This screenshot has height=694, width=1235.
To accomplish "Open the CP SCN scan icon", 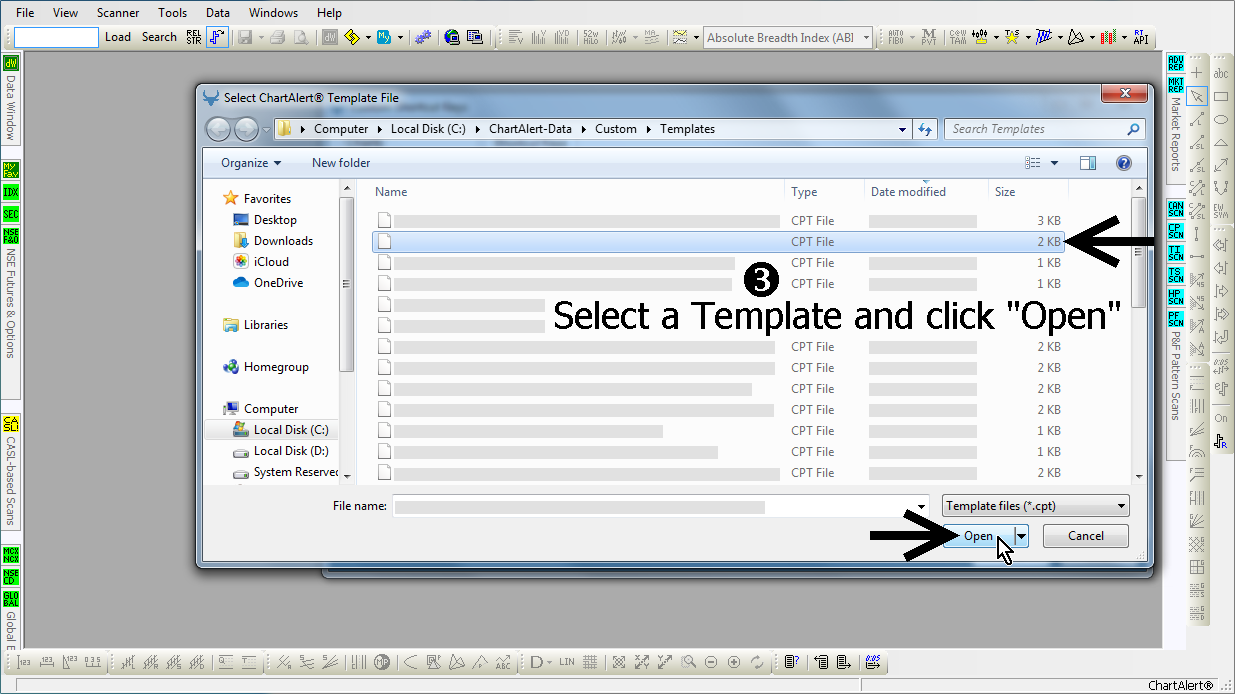I will pos(1175,231).
